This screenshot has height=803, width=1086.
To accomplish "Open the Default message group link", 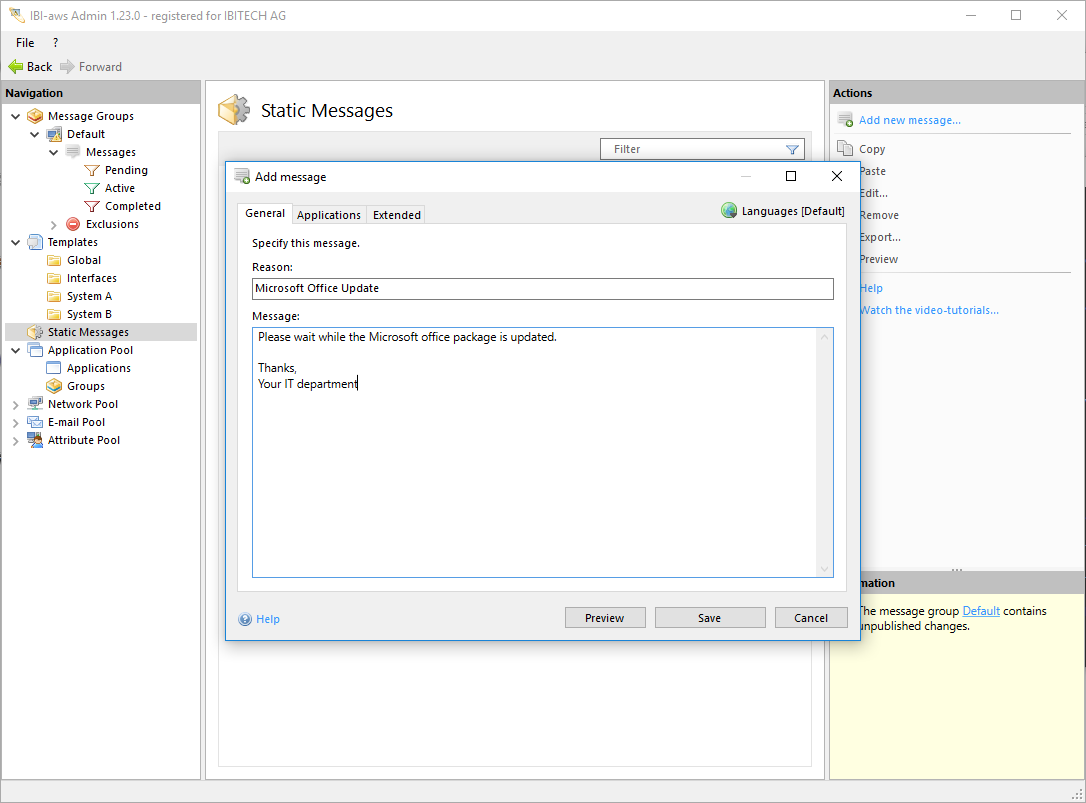I will click(980, 611).
